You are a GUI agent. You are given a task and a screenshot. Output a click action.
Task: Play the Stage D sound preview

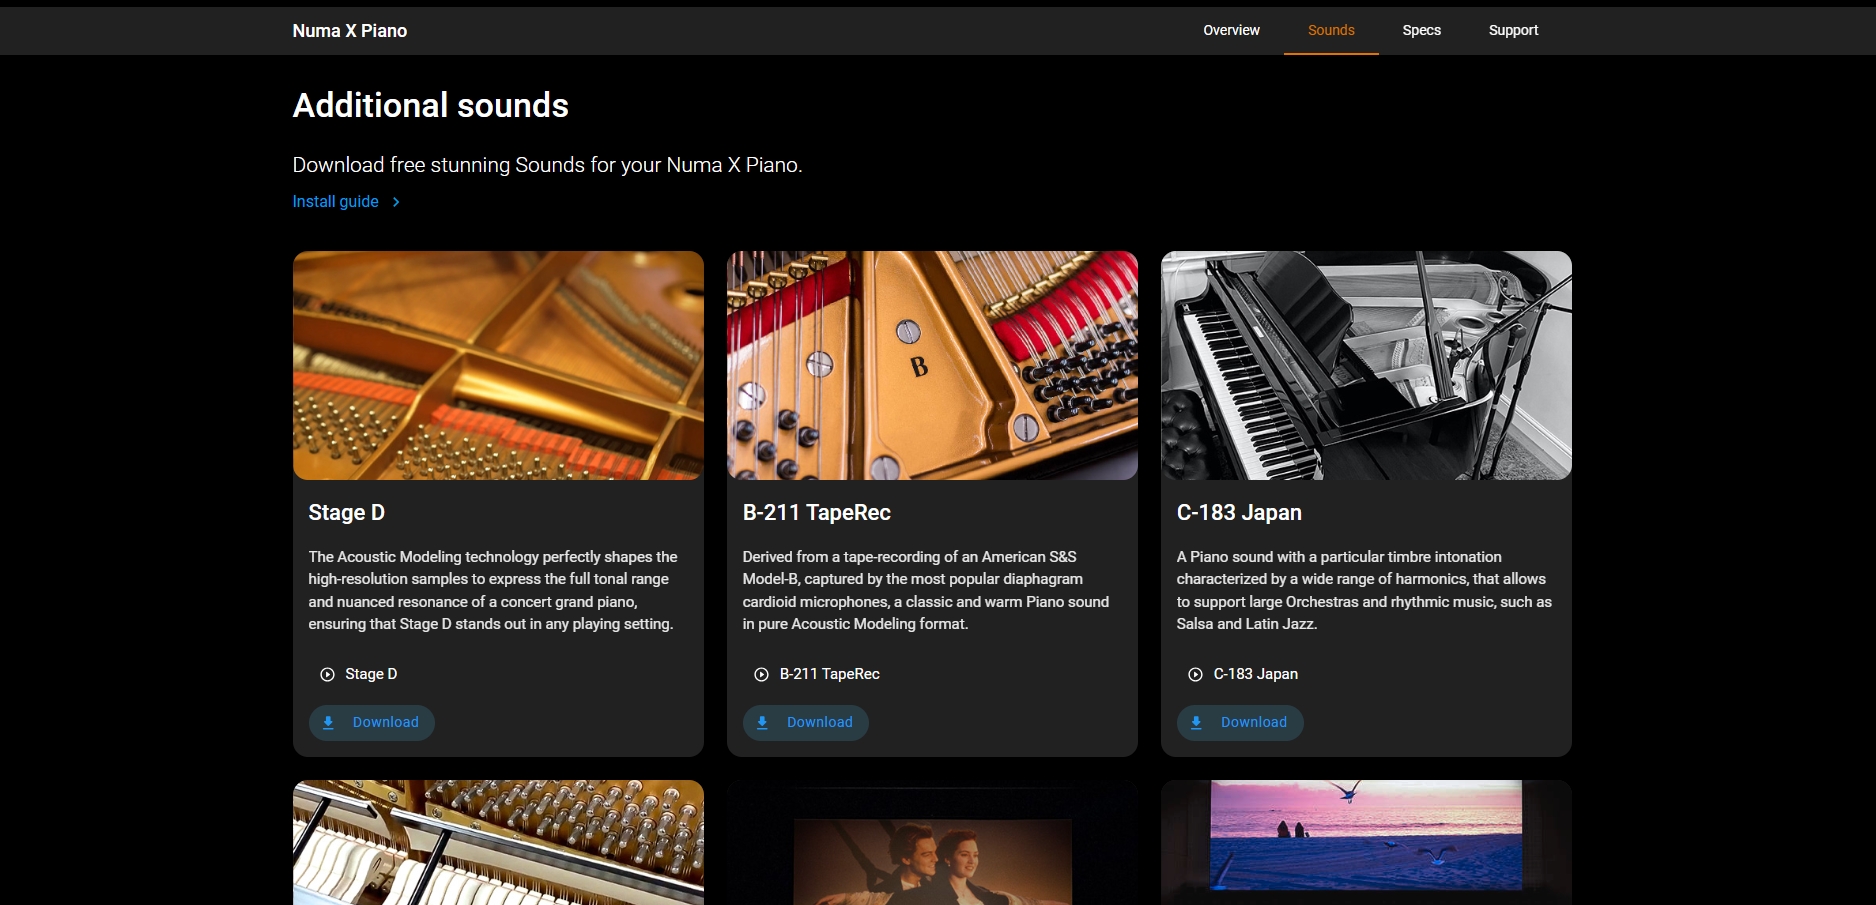click(x=327, y=674)
